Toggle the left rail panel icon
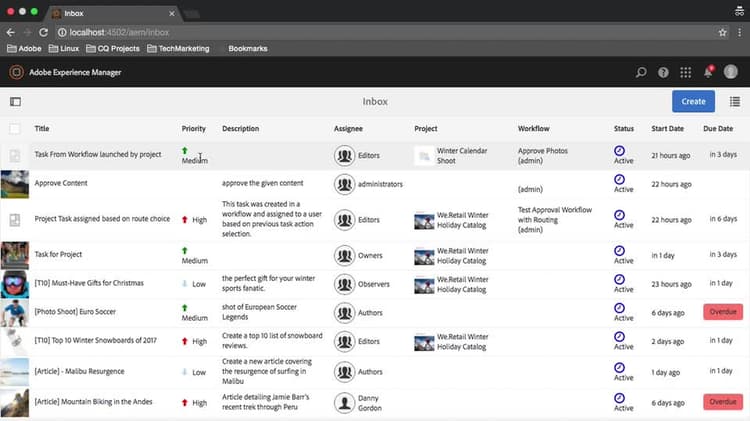The image size is (750, 421). [15, 101]
